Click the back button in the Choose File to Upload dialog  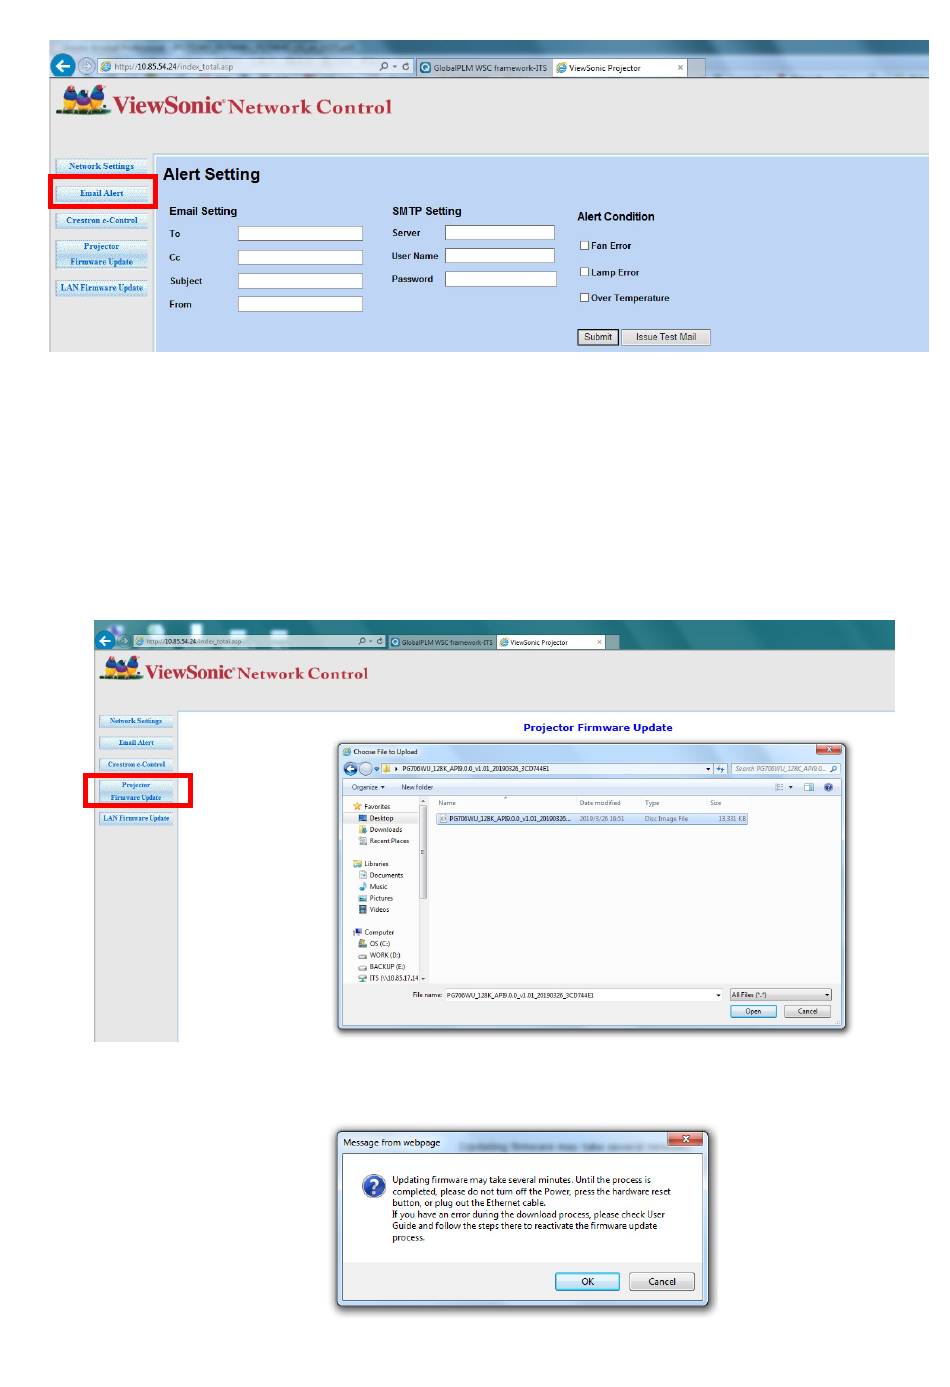[350, 769]
